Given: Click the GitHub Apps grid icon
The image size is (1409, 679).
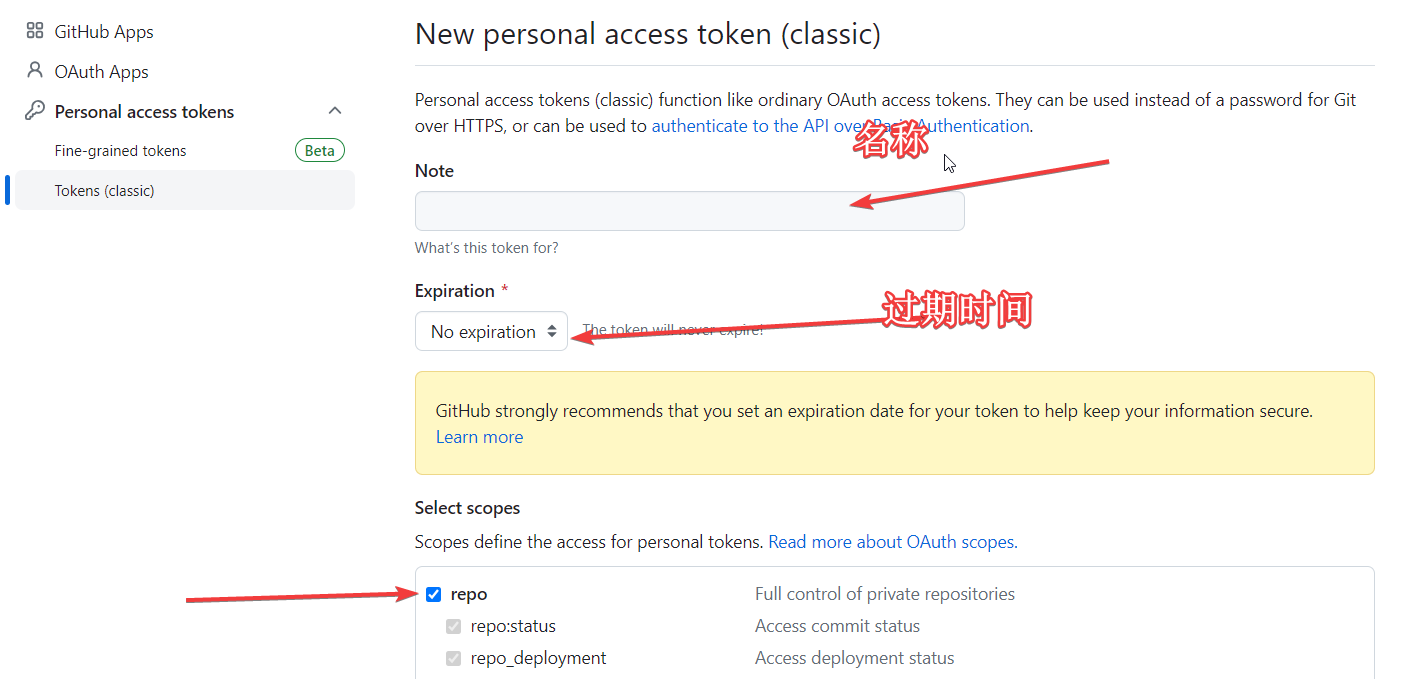Looking at the screenshot, I should tap(35, 31).
